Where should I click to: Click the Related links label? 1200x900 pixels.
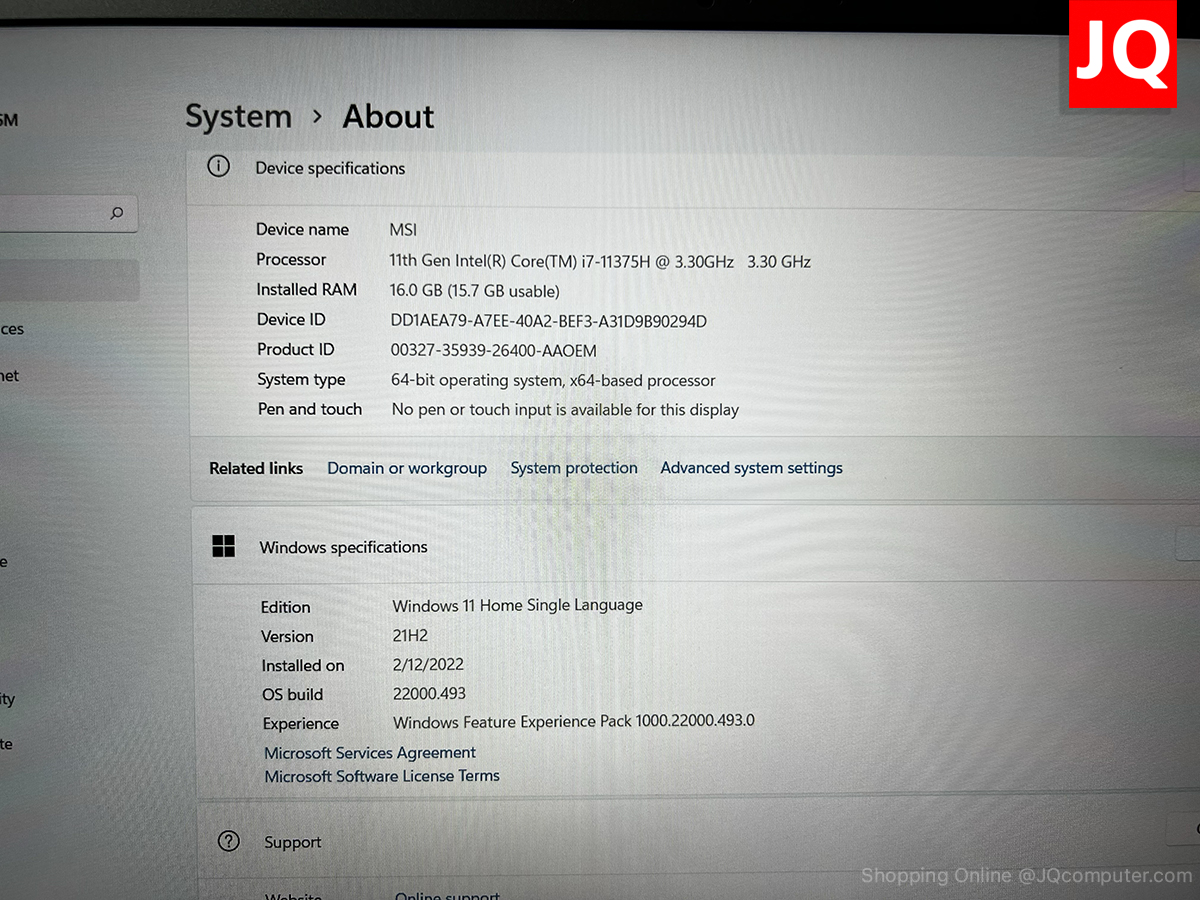pyautogui.click(x=256, y=468)
